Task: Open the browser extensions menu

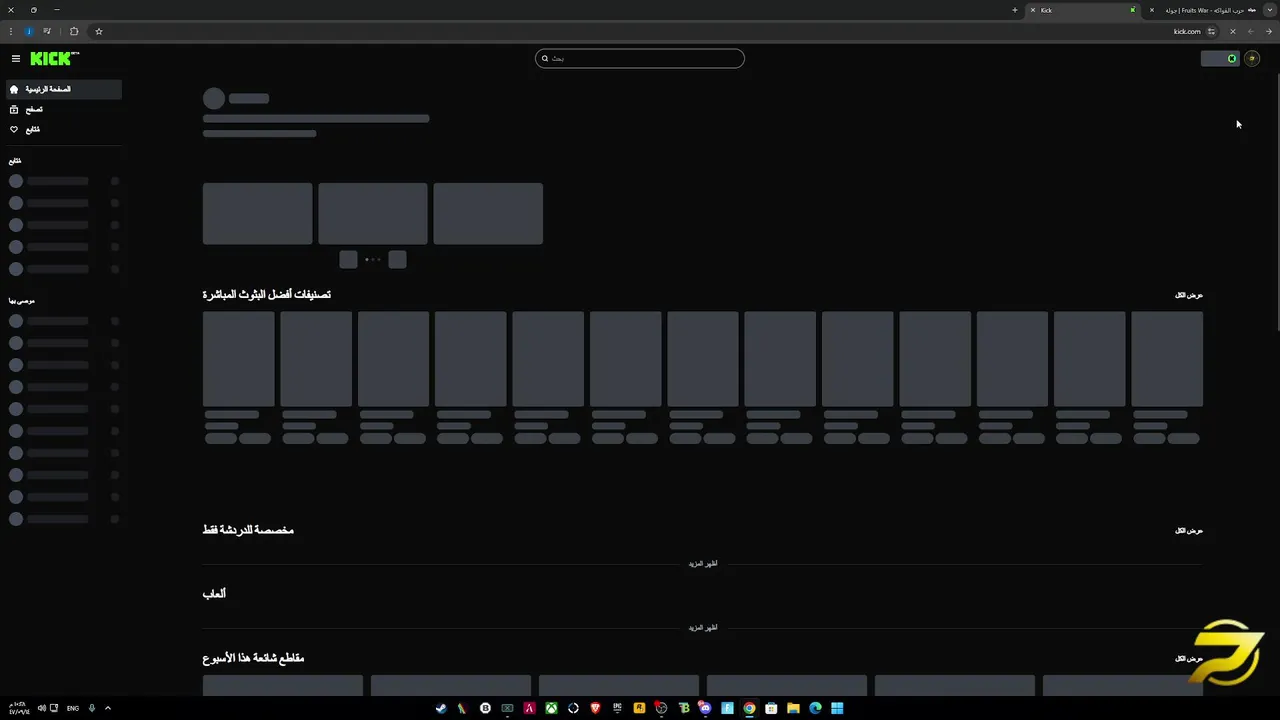Action: click(74, 31)
